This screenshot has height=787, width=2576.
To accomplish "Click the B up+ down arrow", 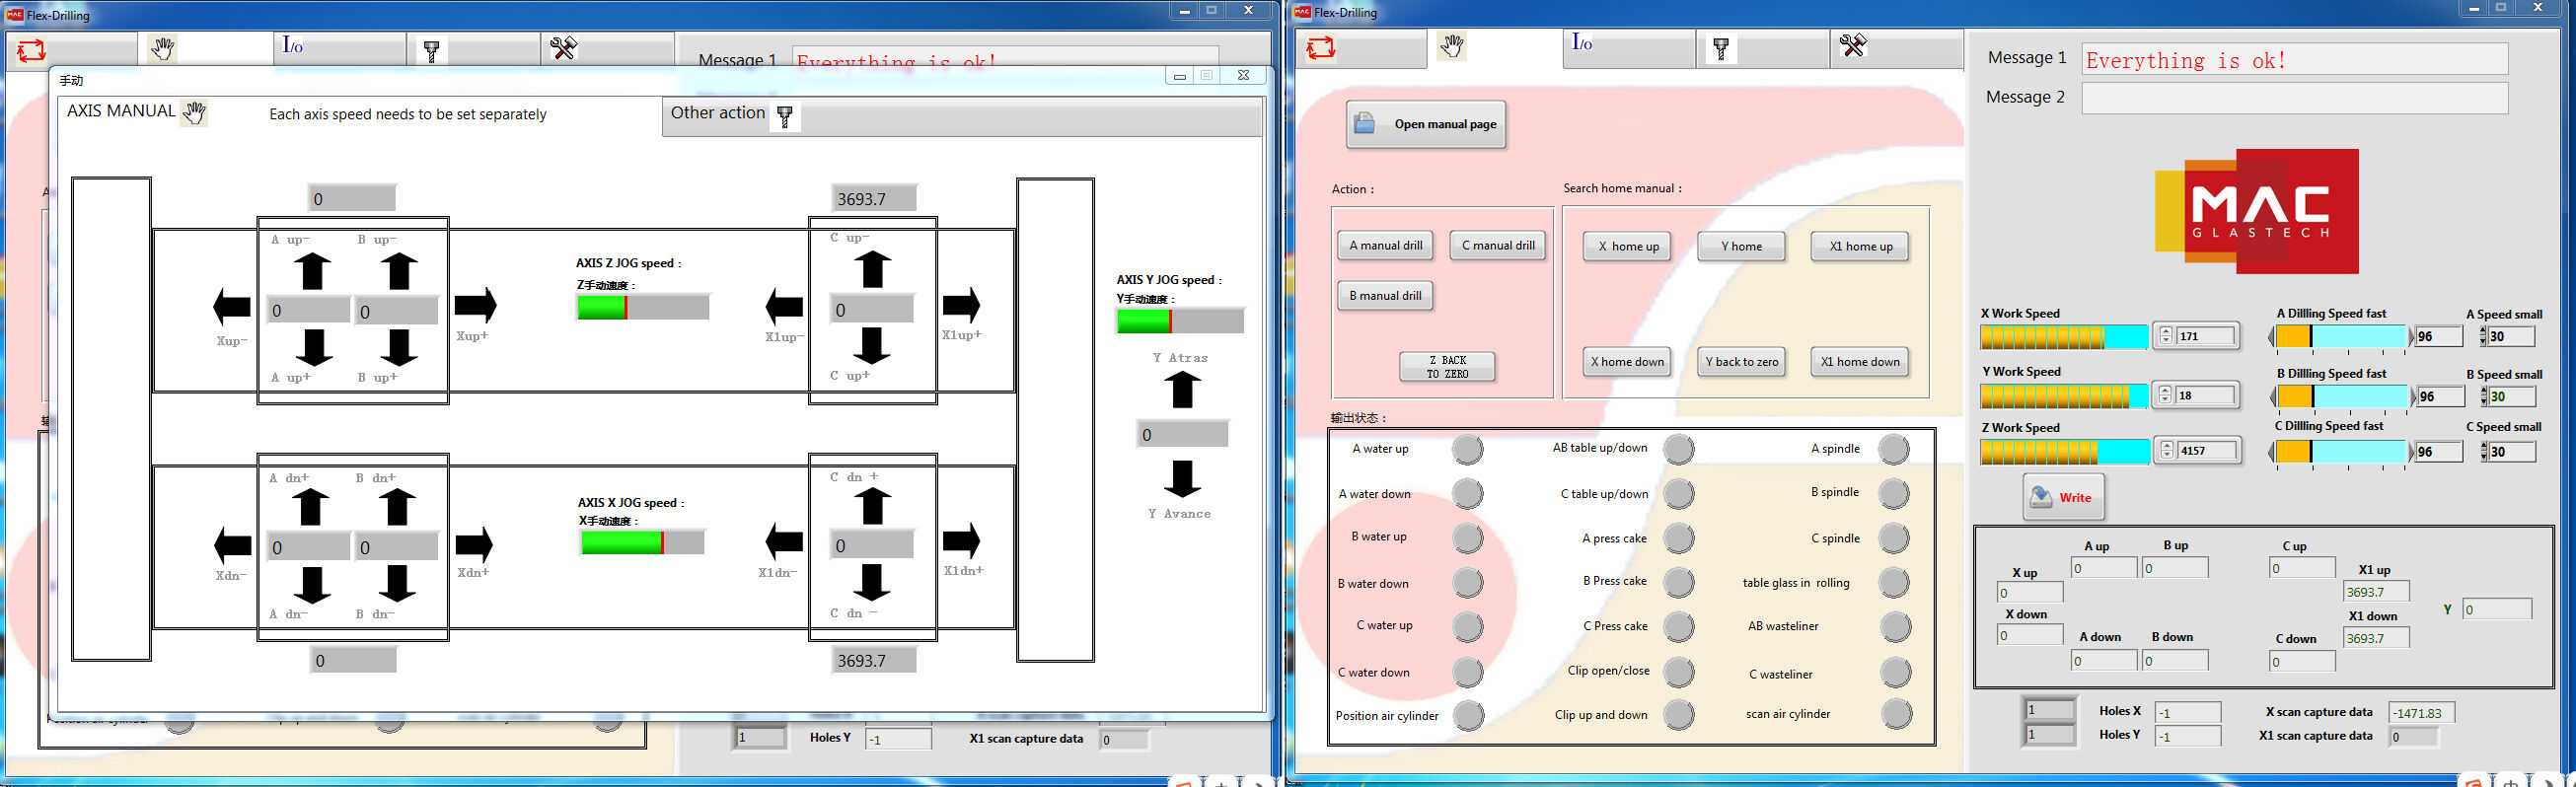I will tap(399, 347).
